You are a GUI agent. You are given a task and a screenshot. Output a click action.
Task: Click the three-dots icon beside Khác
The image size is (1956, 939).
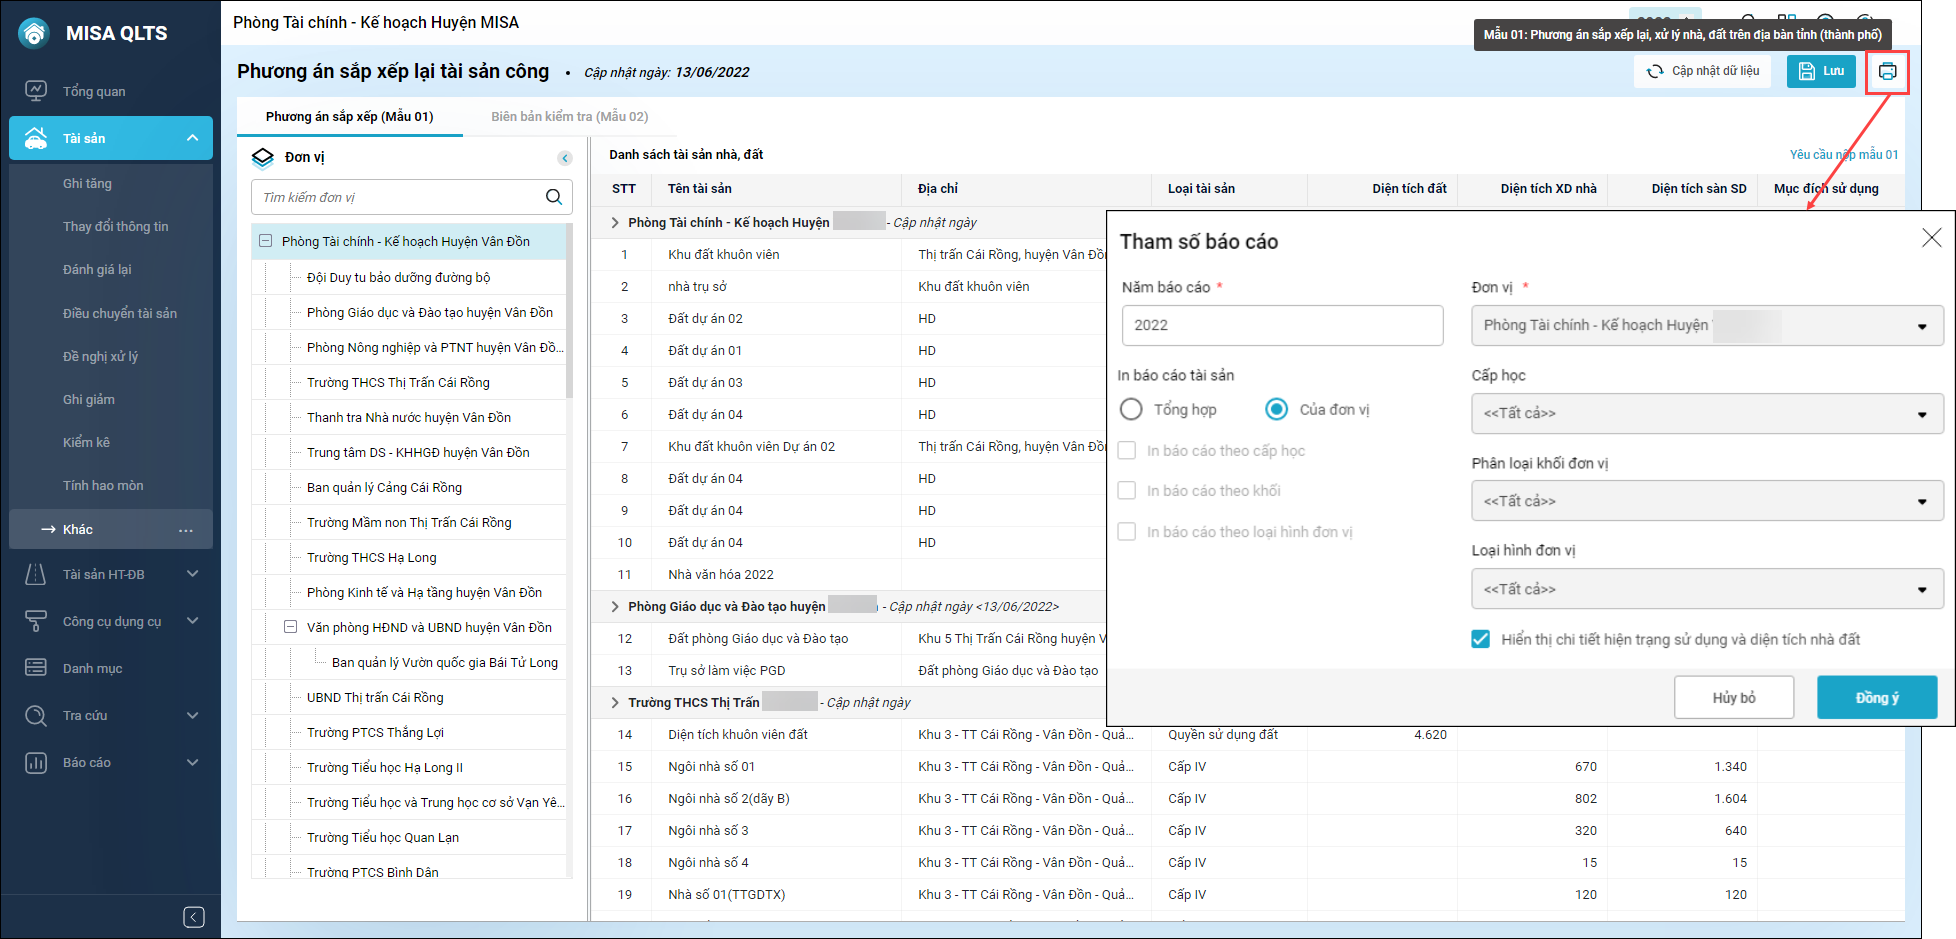coord(186,530)
